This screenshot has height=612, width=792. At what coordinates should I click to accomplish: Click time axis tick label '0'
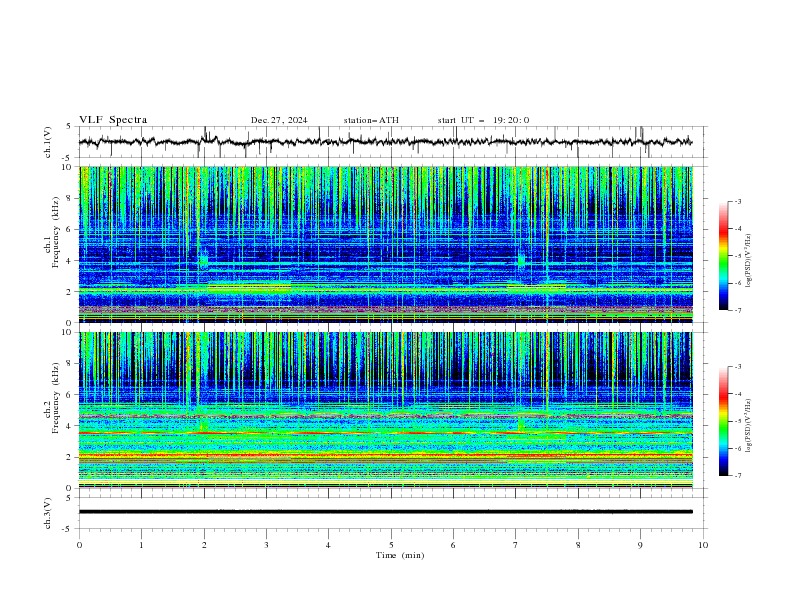coord(79,545)
